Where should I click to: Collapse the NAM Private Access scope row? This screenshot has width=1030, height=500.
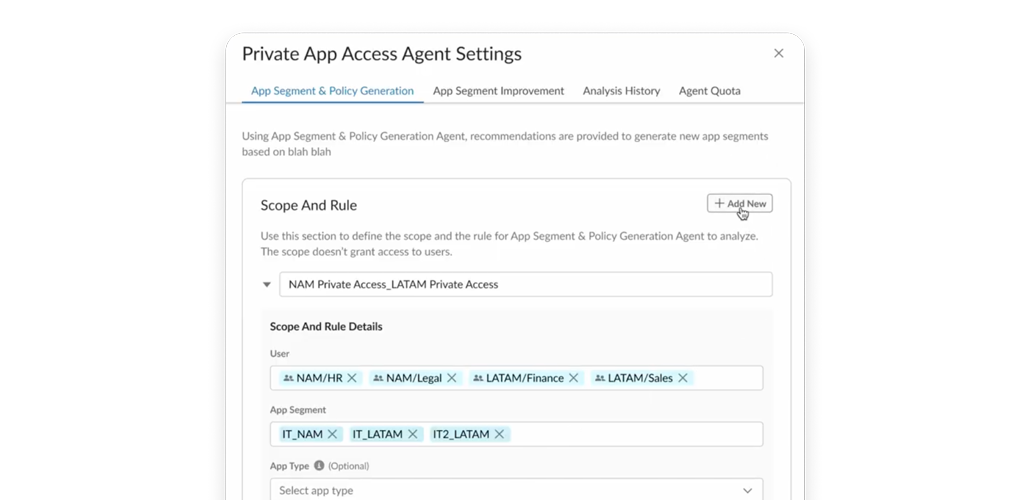click(267, 284)
